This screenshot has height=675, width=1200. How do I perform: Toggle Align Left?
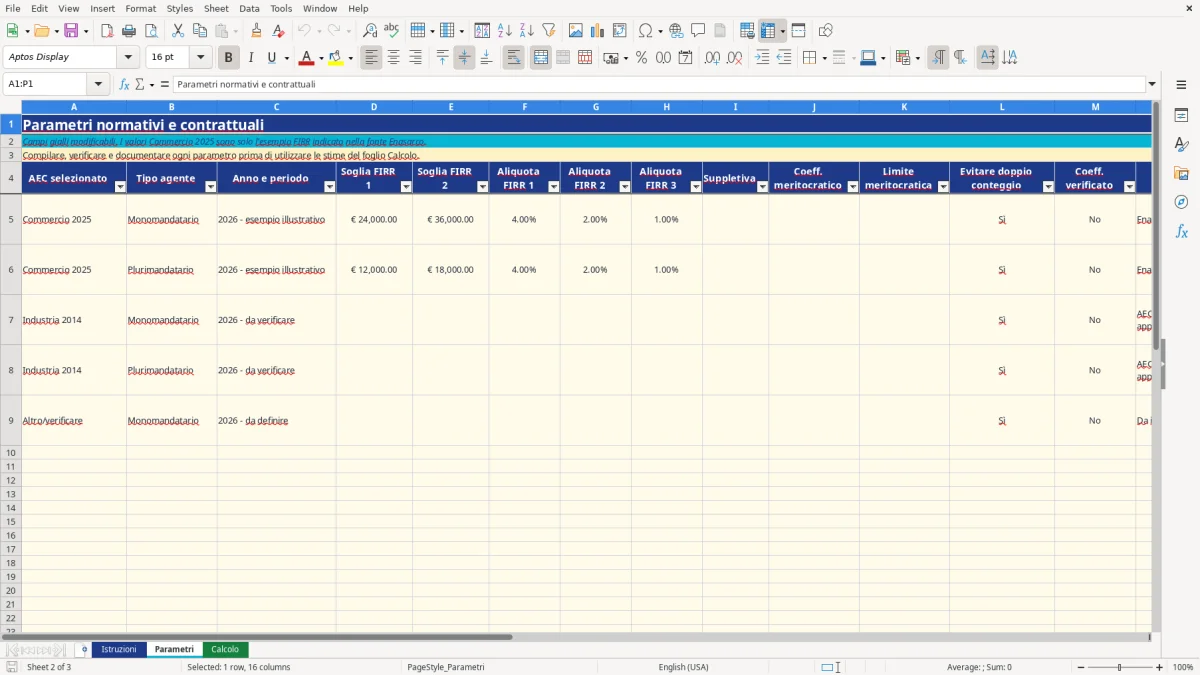(x=371, y=58)
